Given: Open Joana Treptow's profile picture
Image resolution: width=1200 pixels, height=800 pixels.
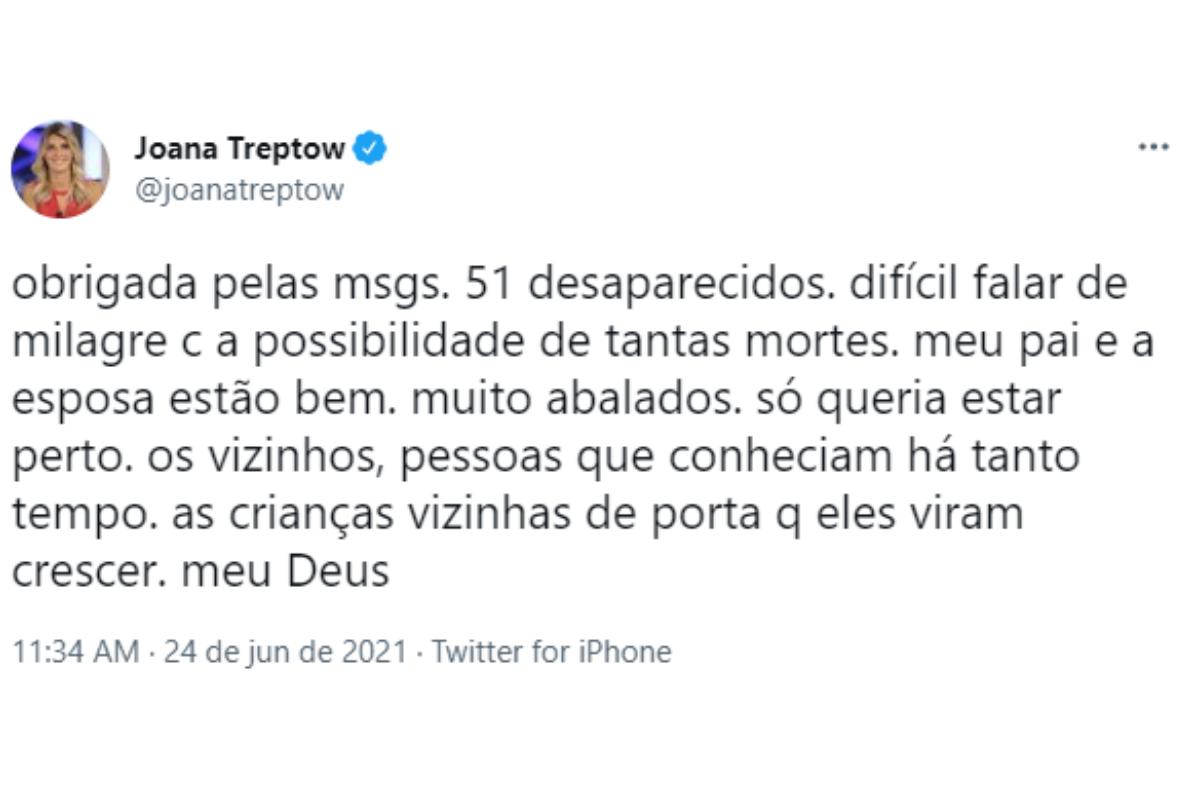Looking at the screenshot, I should coord(60,169).
